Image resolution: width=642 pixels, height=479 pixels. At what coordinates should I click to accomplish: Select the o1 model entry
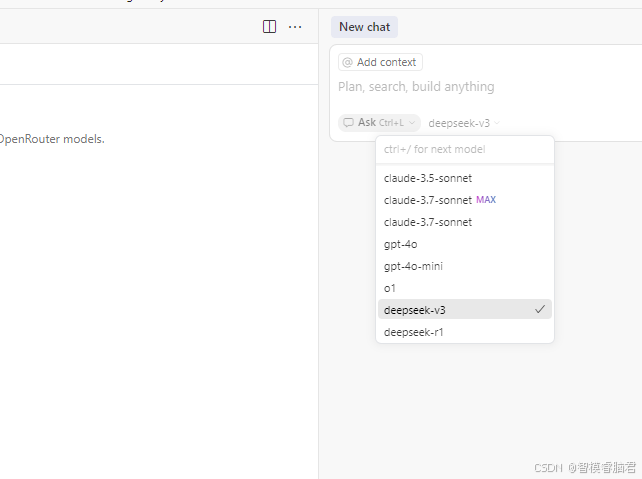click(x=465, y=288)
